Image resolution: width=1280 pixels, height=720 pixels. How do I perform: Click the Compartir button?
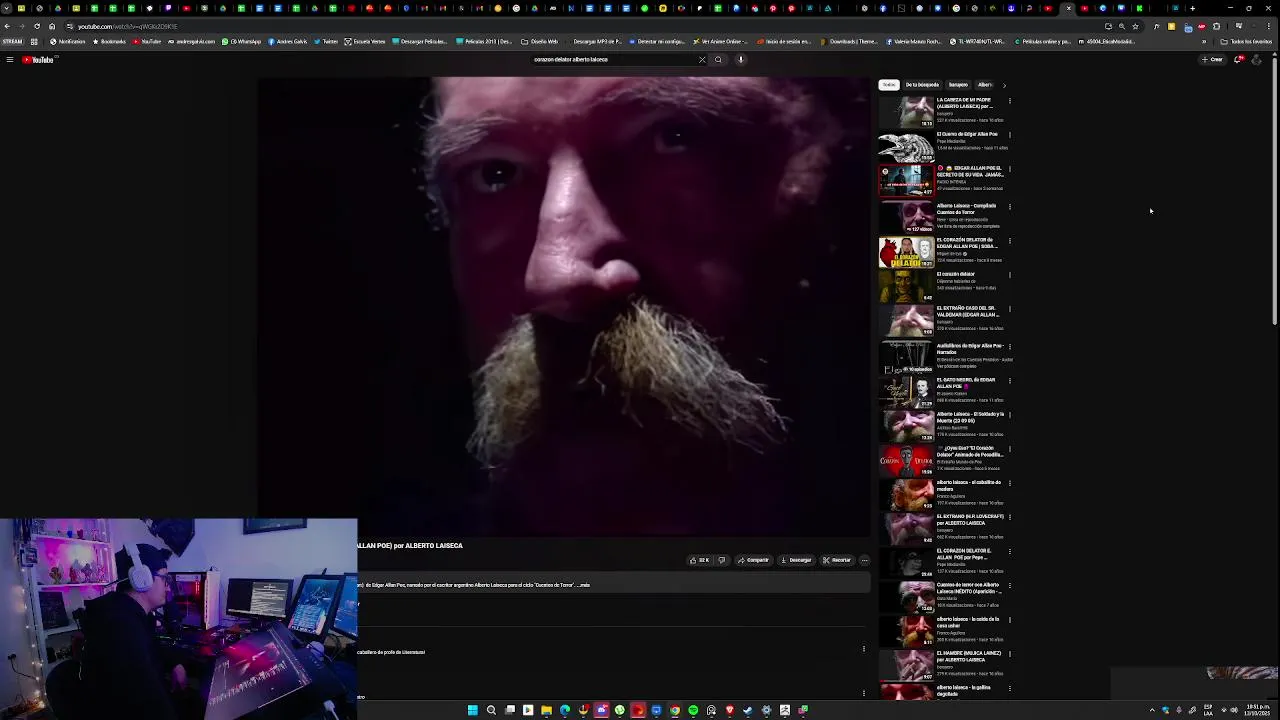[753, 560]
